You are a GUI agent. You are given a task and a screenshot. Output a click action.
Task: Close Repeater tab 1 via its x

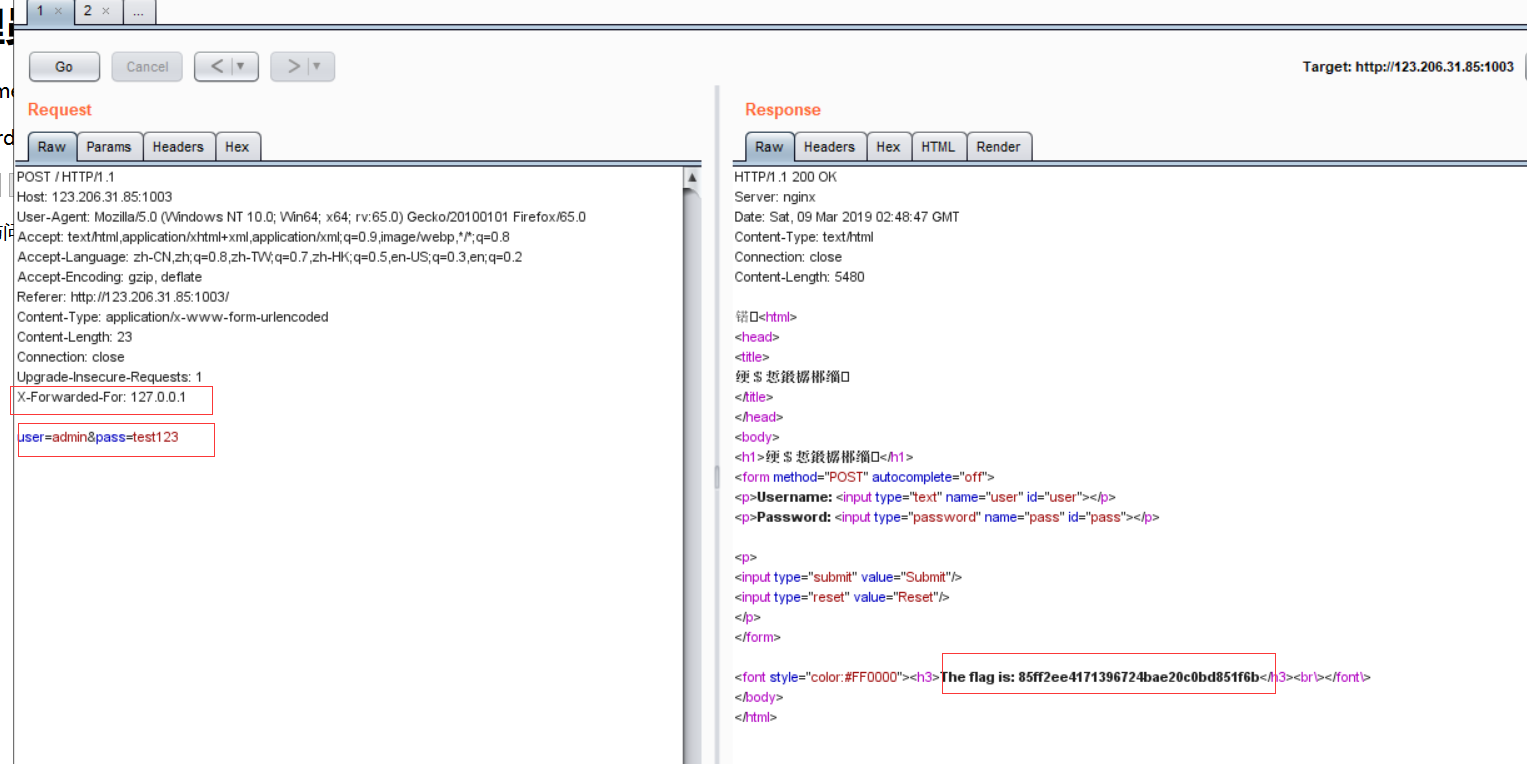[x=59, y=11]
